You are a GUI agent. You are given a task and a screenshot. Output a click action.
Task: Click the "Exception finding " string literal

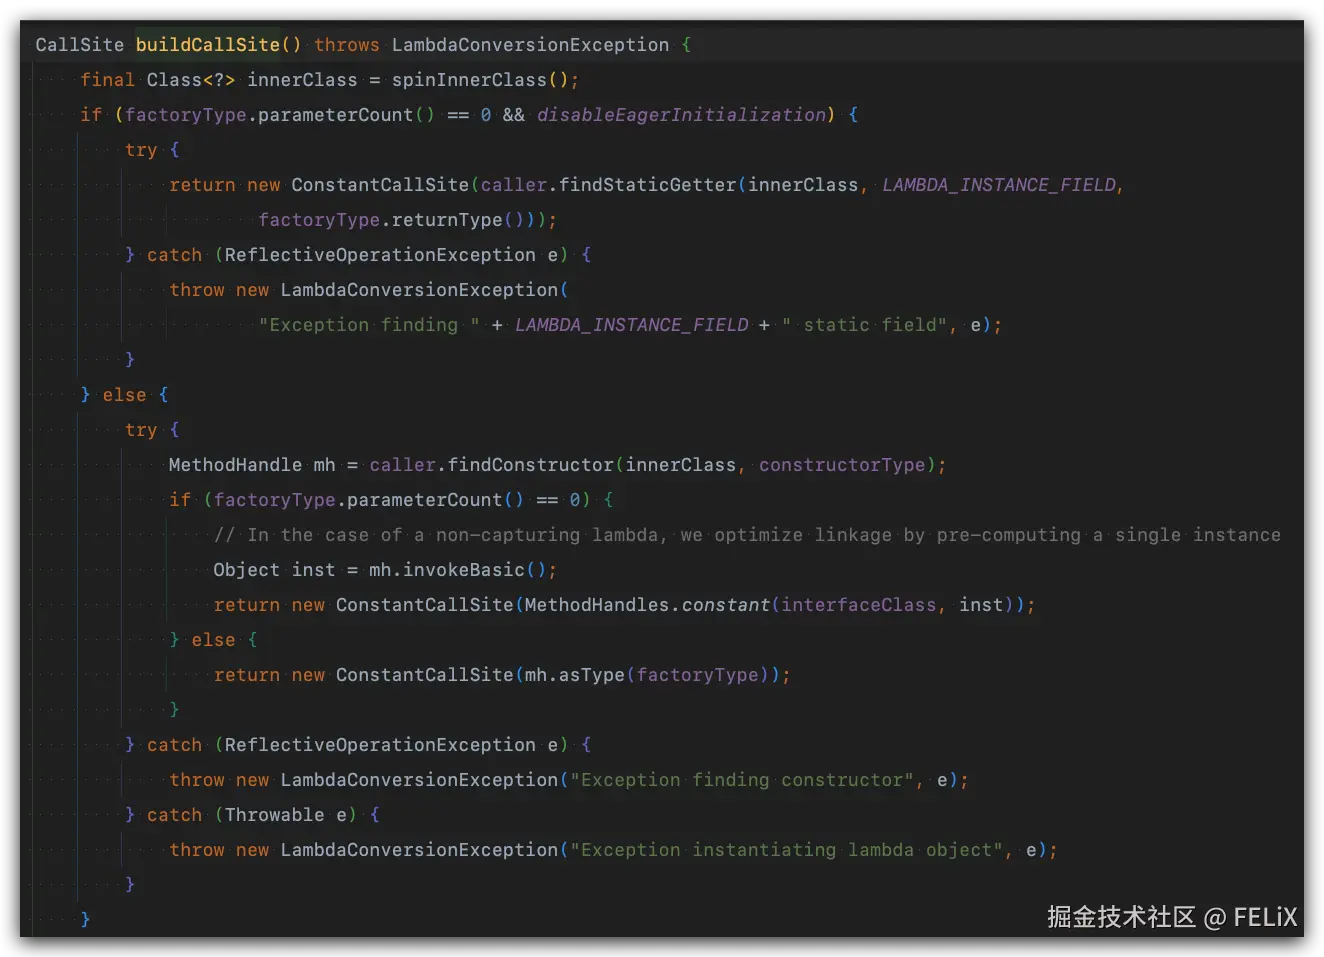coord(369,325)
